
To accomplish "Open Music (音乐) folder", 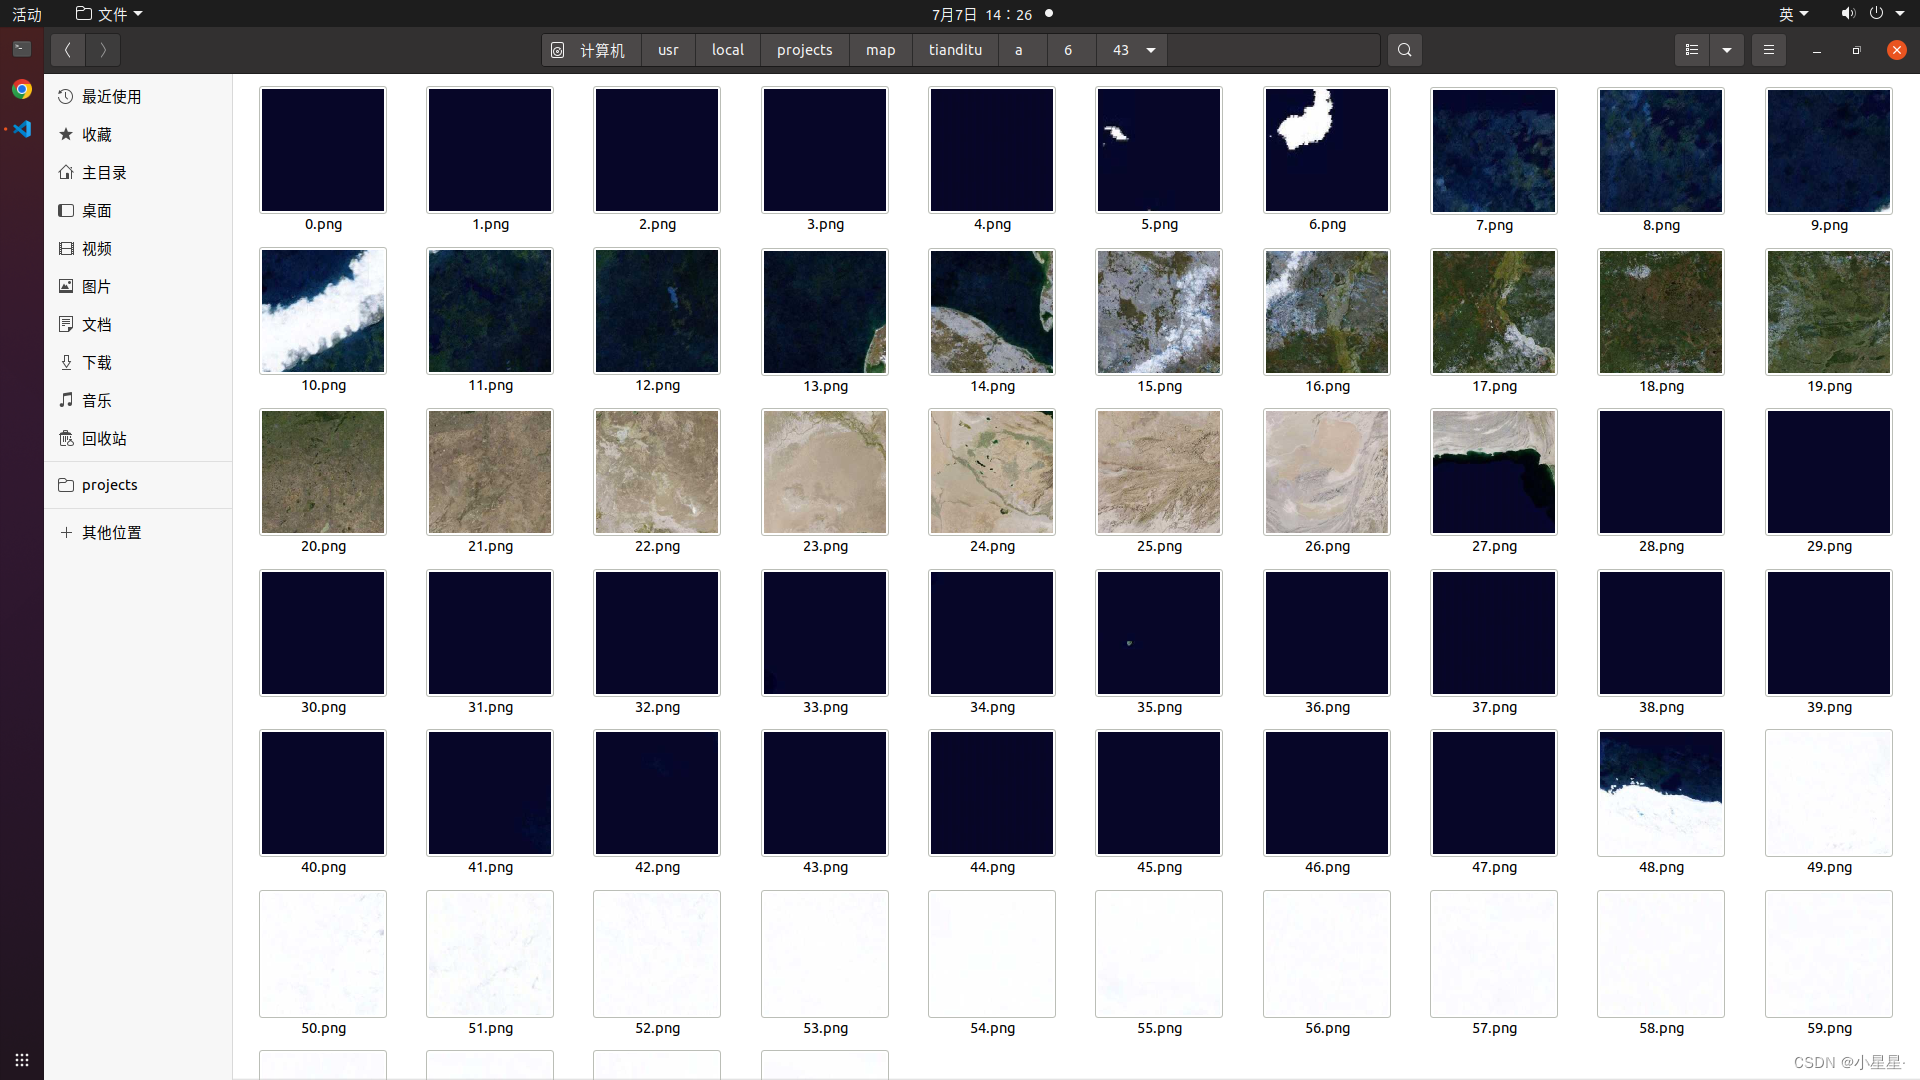I will pyautogui.click(x=138, y=400).
